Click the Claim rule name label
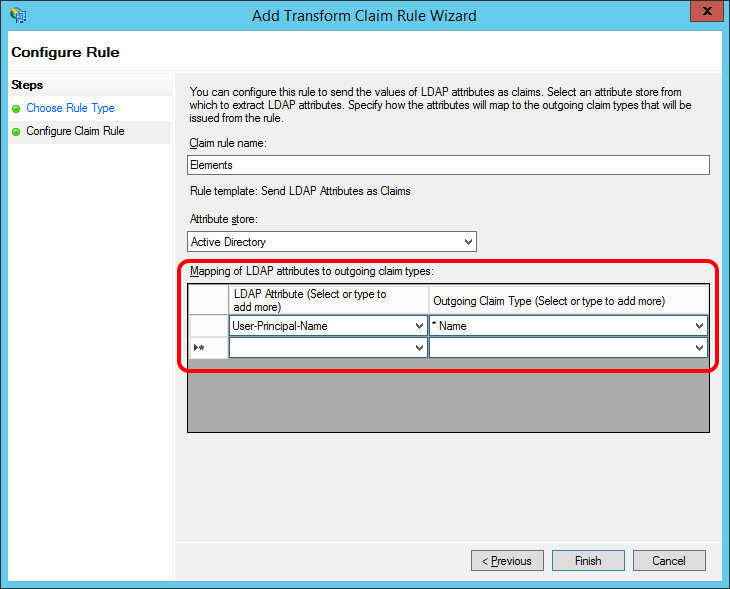Image resolution: width=730 pixels, height=589 pixels. 228,143
